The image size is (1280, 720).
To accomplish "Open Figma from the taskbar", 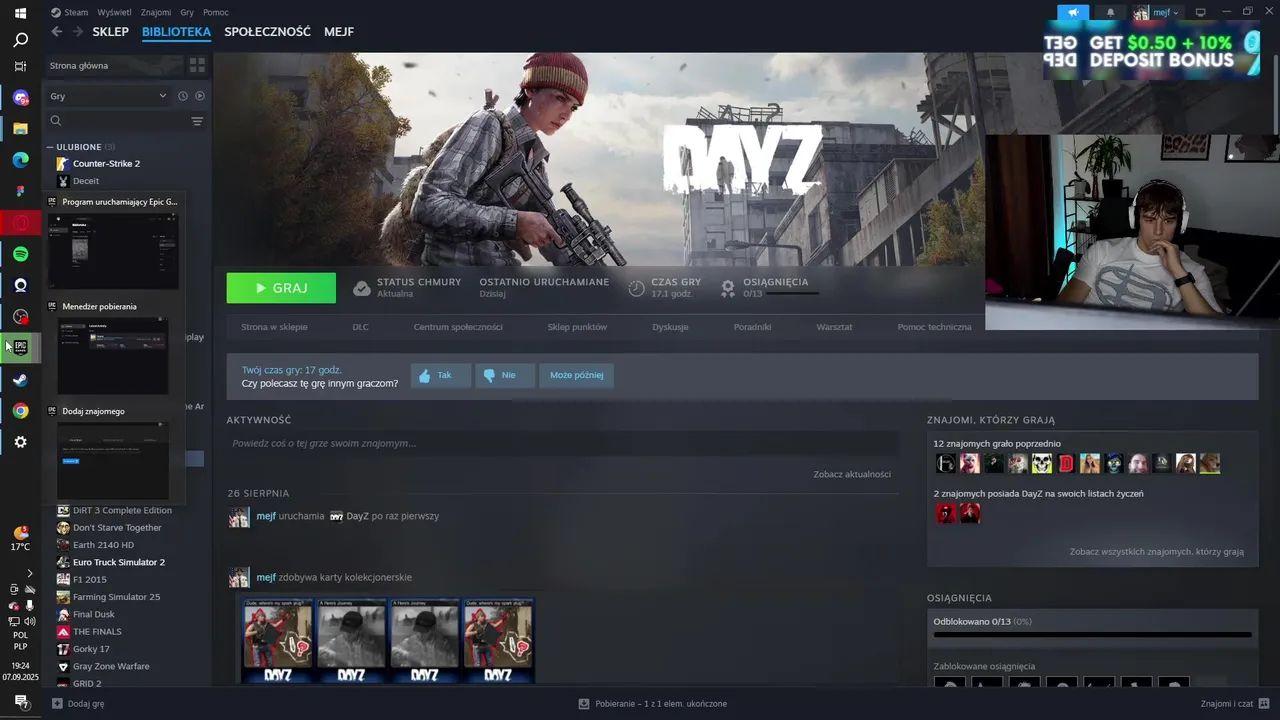I will [x=20, y=192].
